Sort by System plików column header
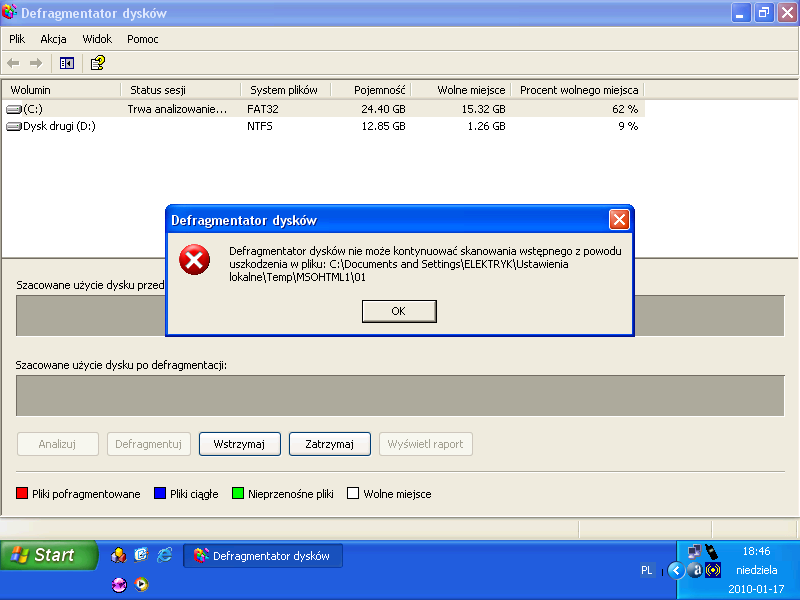The width and height of the screenshot is (800, 600). [x=286, y=90]
